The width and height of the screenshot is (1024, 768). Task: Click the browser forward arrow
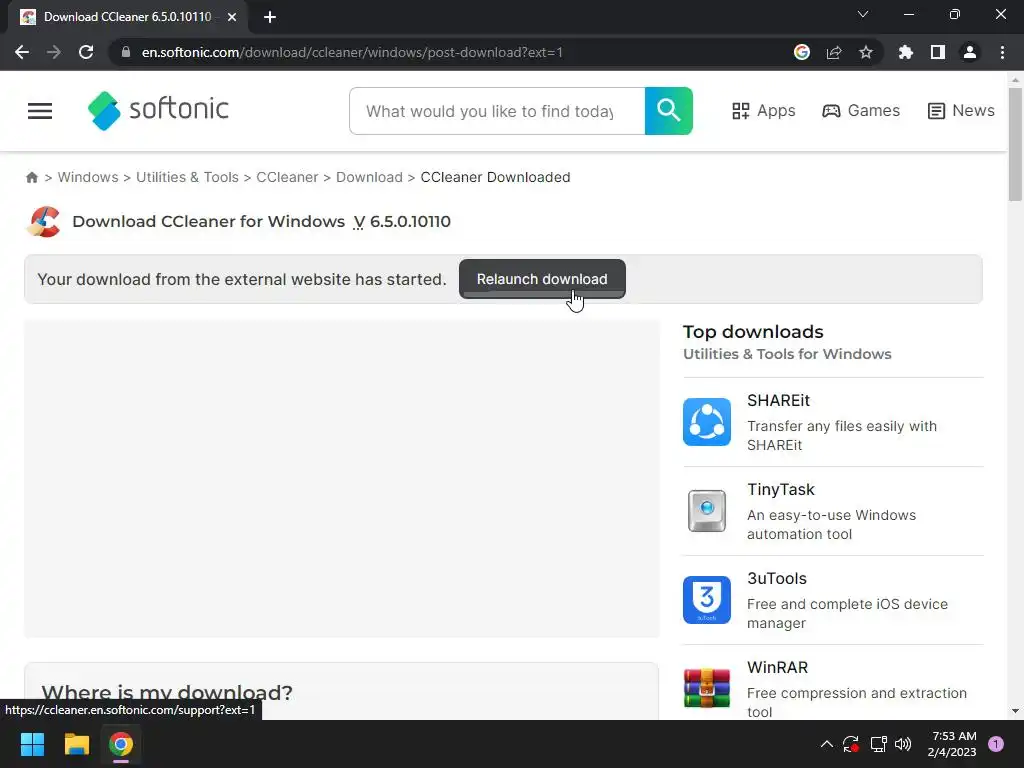54,52
